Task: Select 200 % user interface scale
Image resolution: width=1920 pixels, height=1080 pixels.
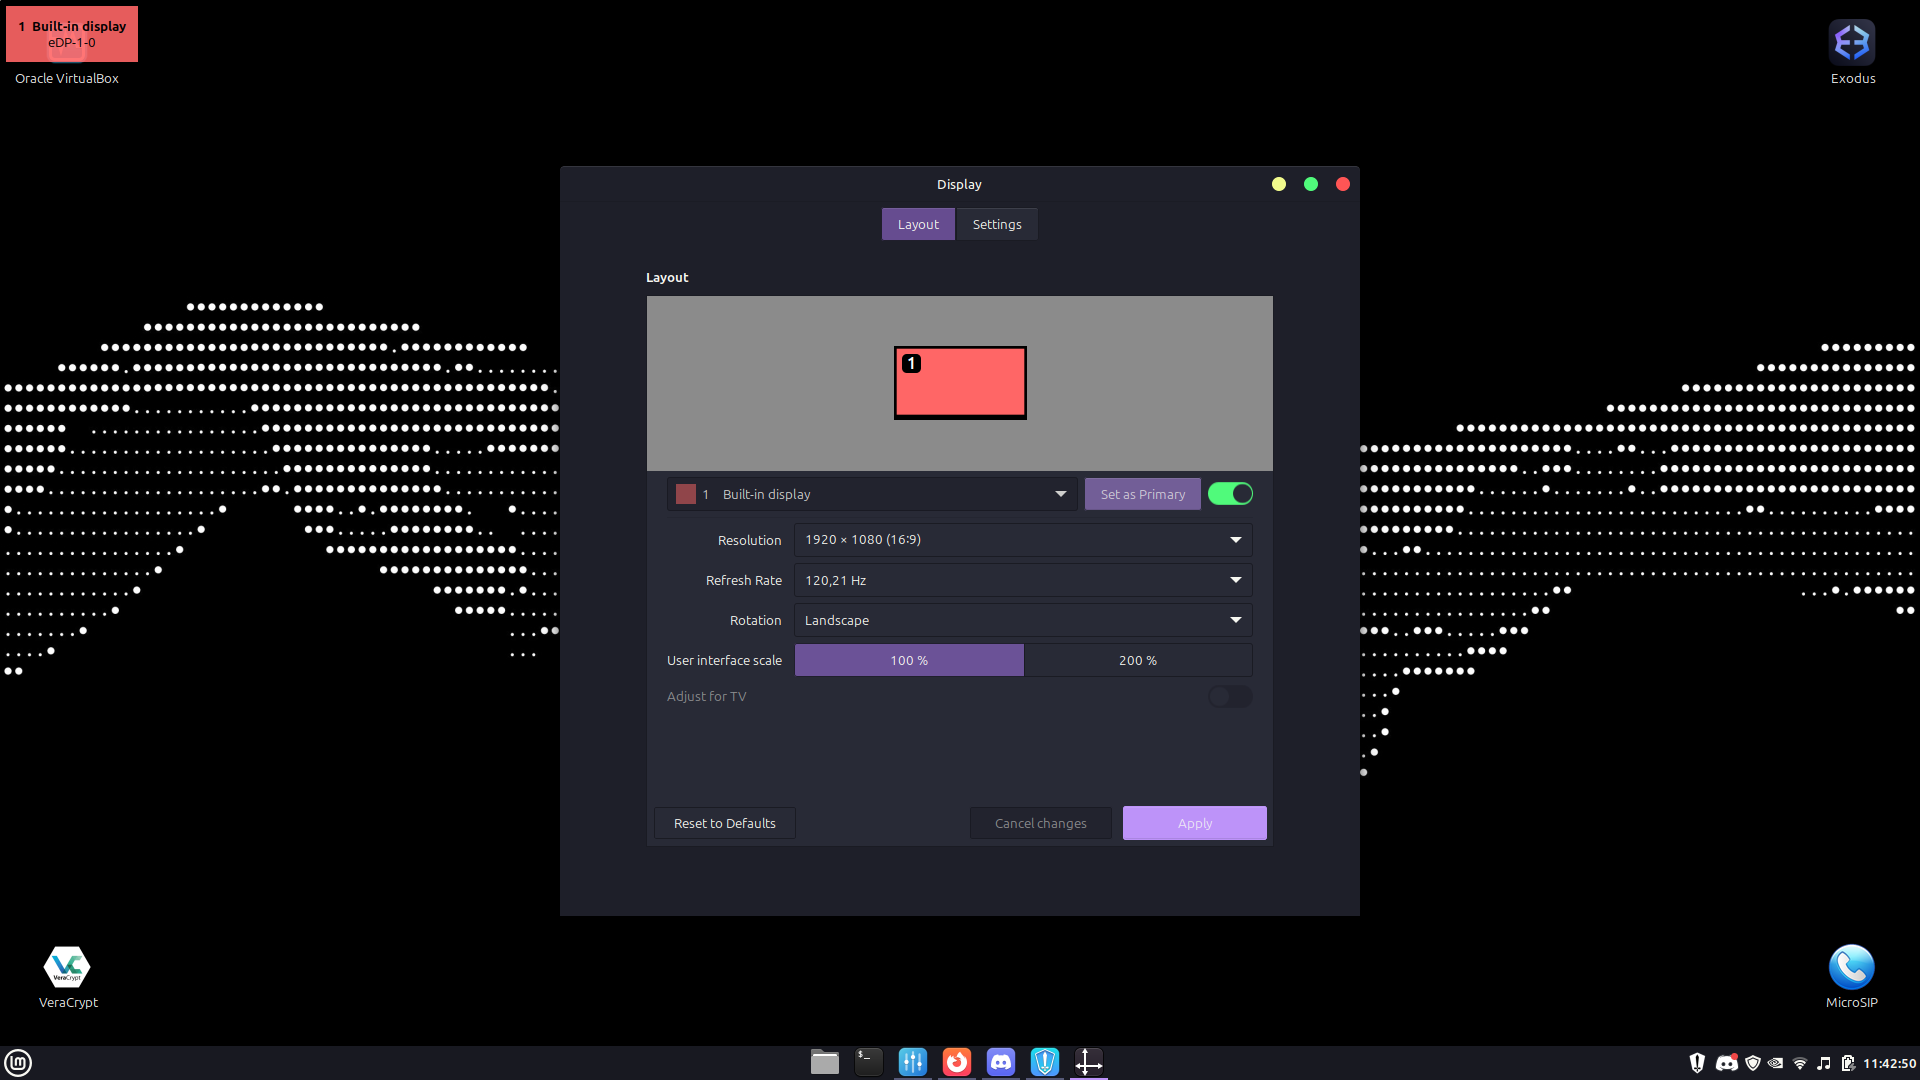Action: (1137, 661)
